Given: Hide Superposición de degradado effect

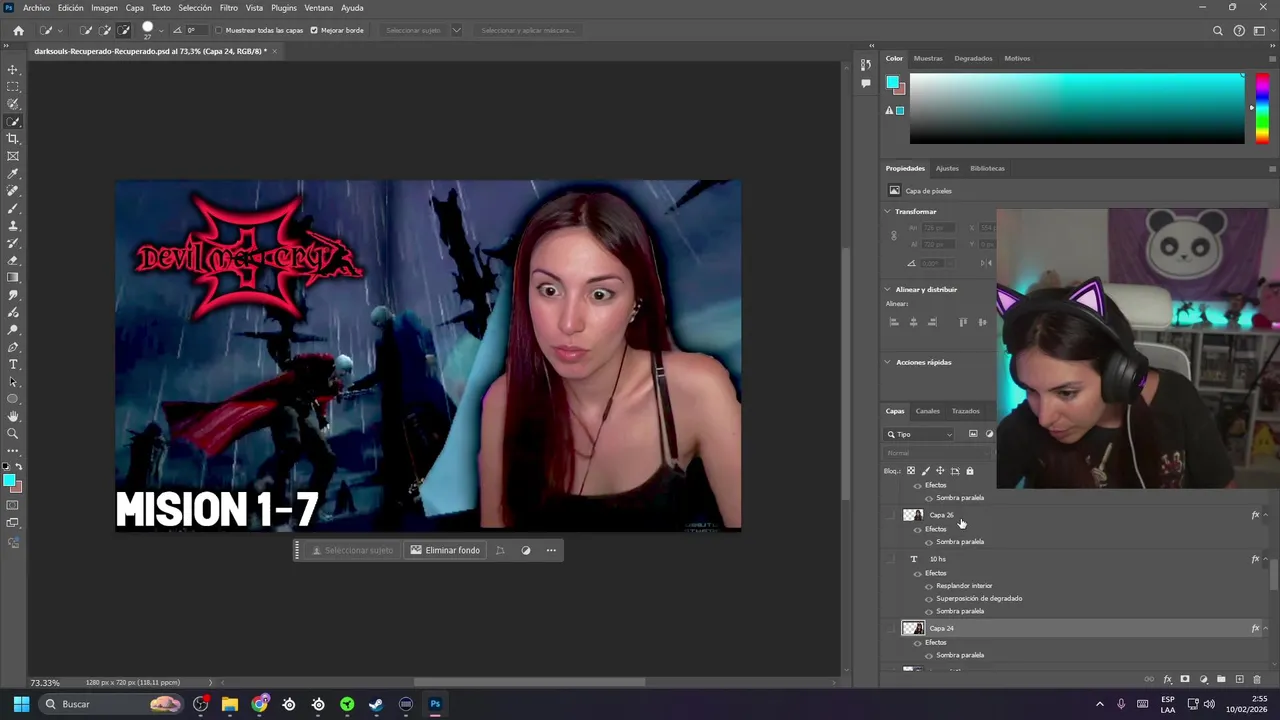Looking at the screenshot, I should pos(929,599).
